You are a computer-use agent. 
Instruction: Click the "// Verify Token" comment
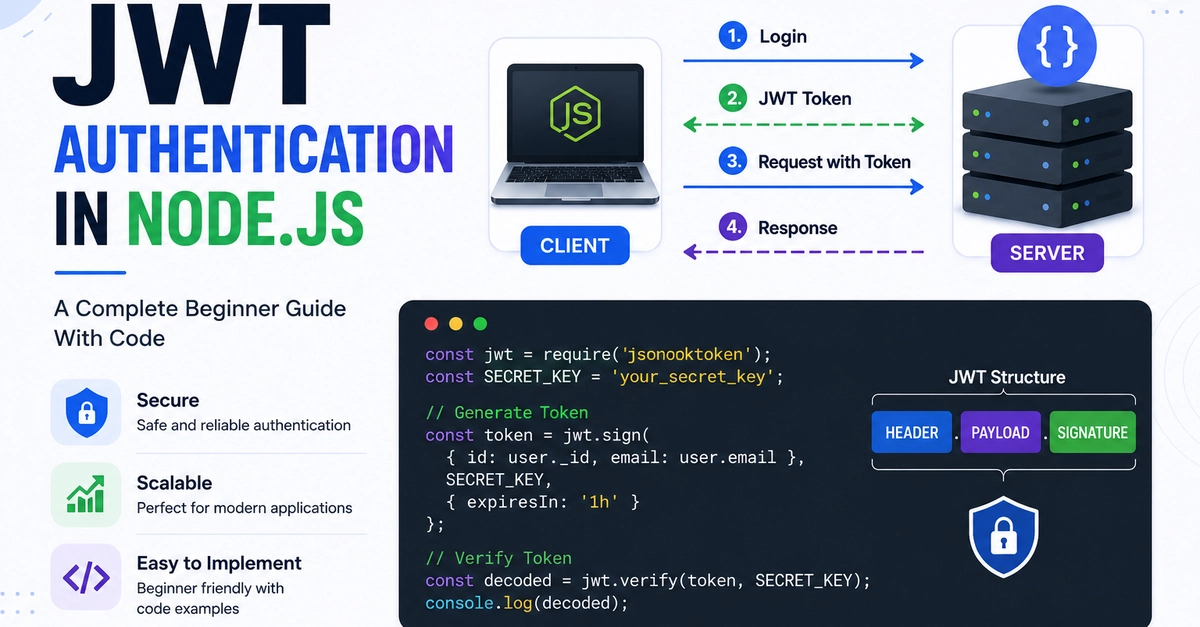pos(498,558)
